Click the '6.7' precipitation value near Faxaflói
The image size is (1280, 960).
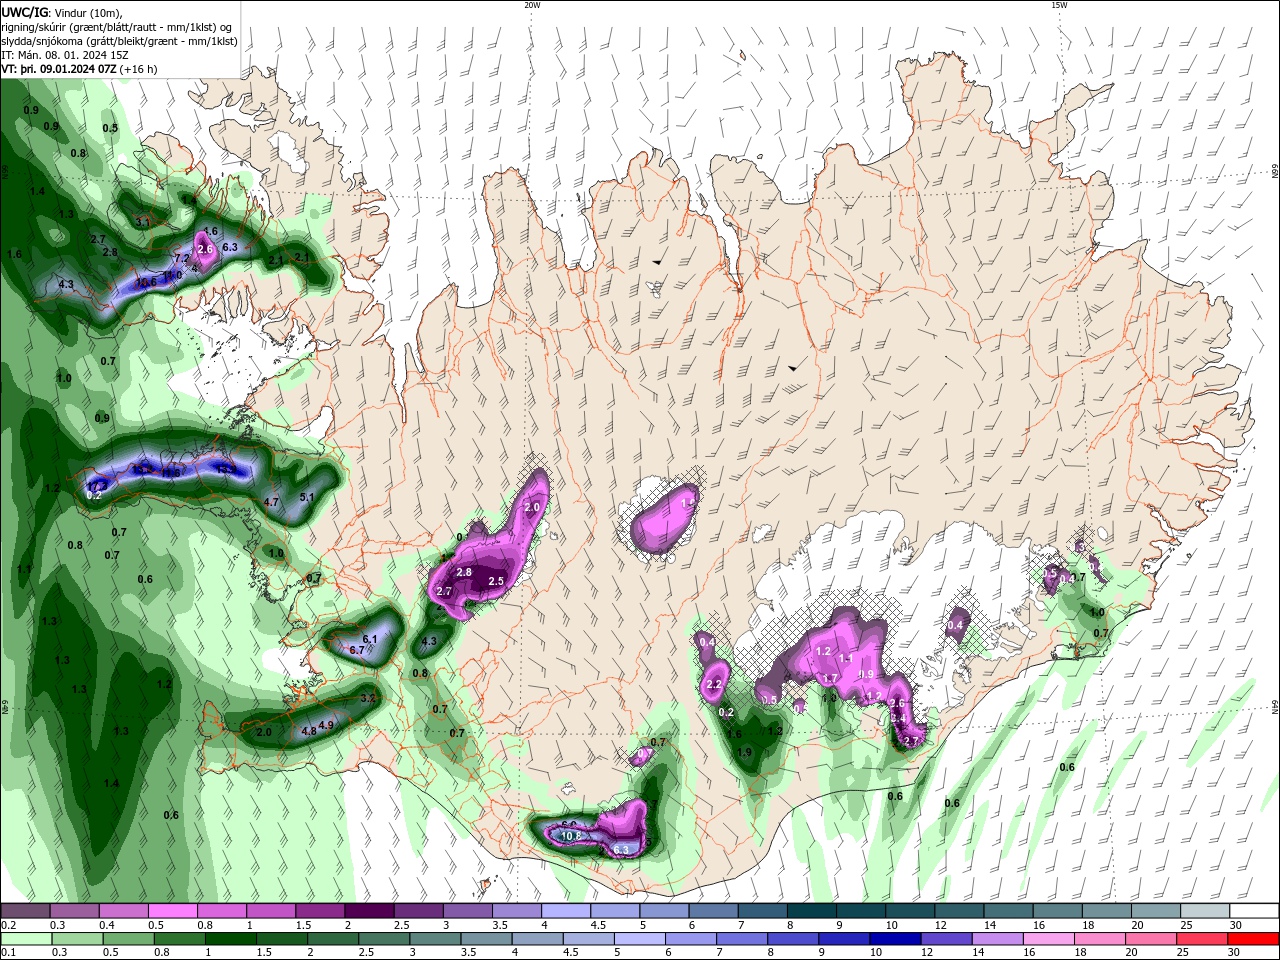click(x=357, y=650)
